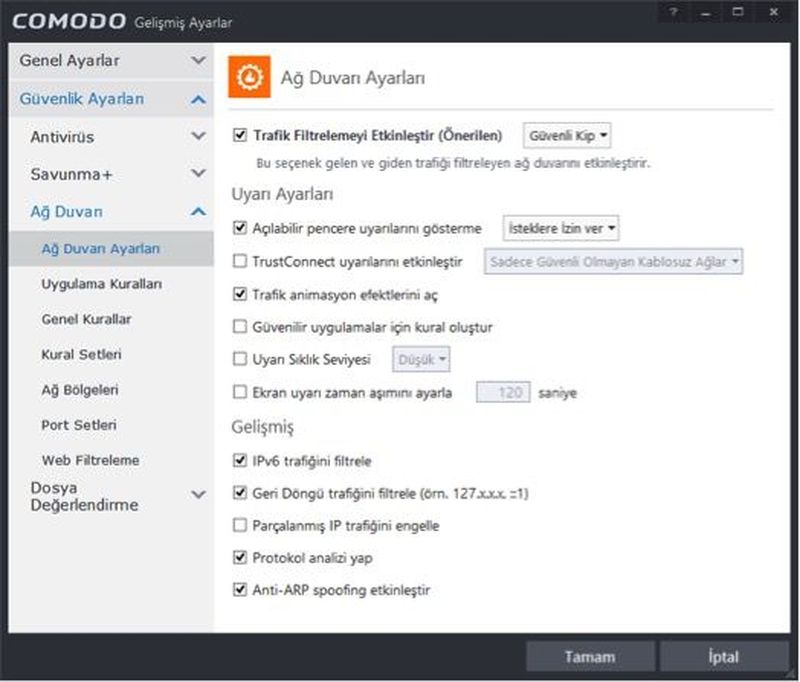
Task: Check Parçalanmış IP trafiğini engelle
Action: tap(239, 525)
